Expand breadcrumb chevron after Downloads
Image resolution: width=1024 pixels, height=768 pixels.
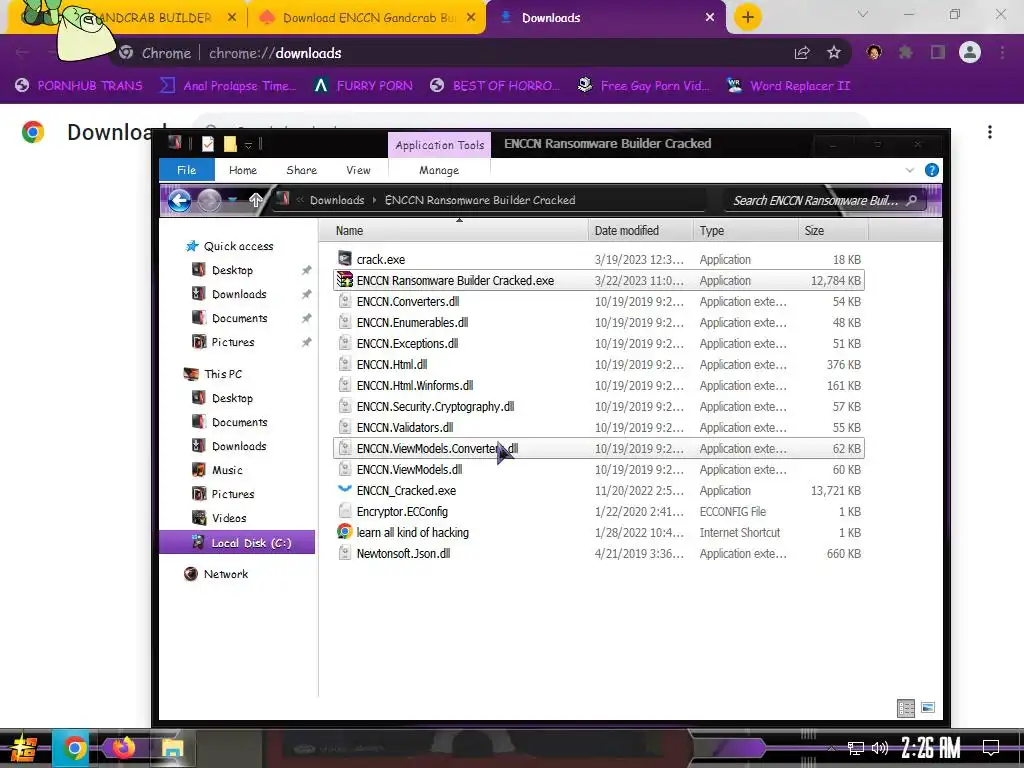375,200
